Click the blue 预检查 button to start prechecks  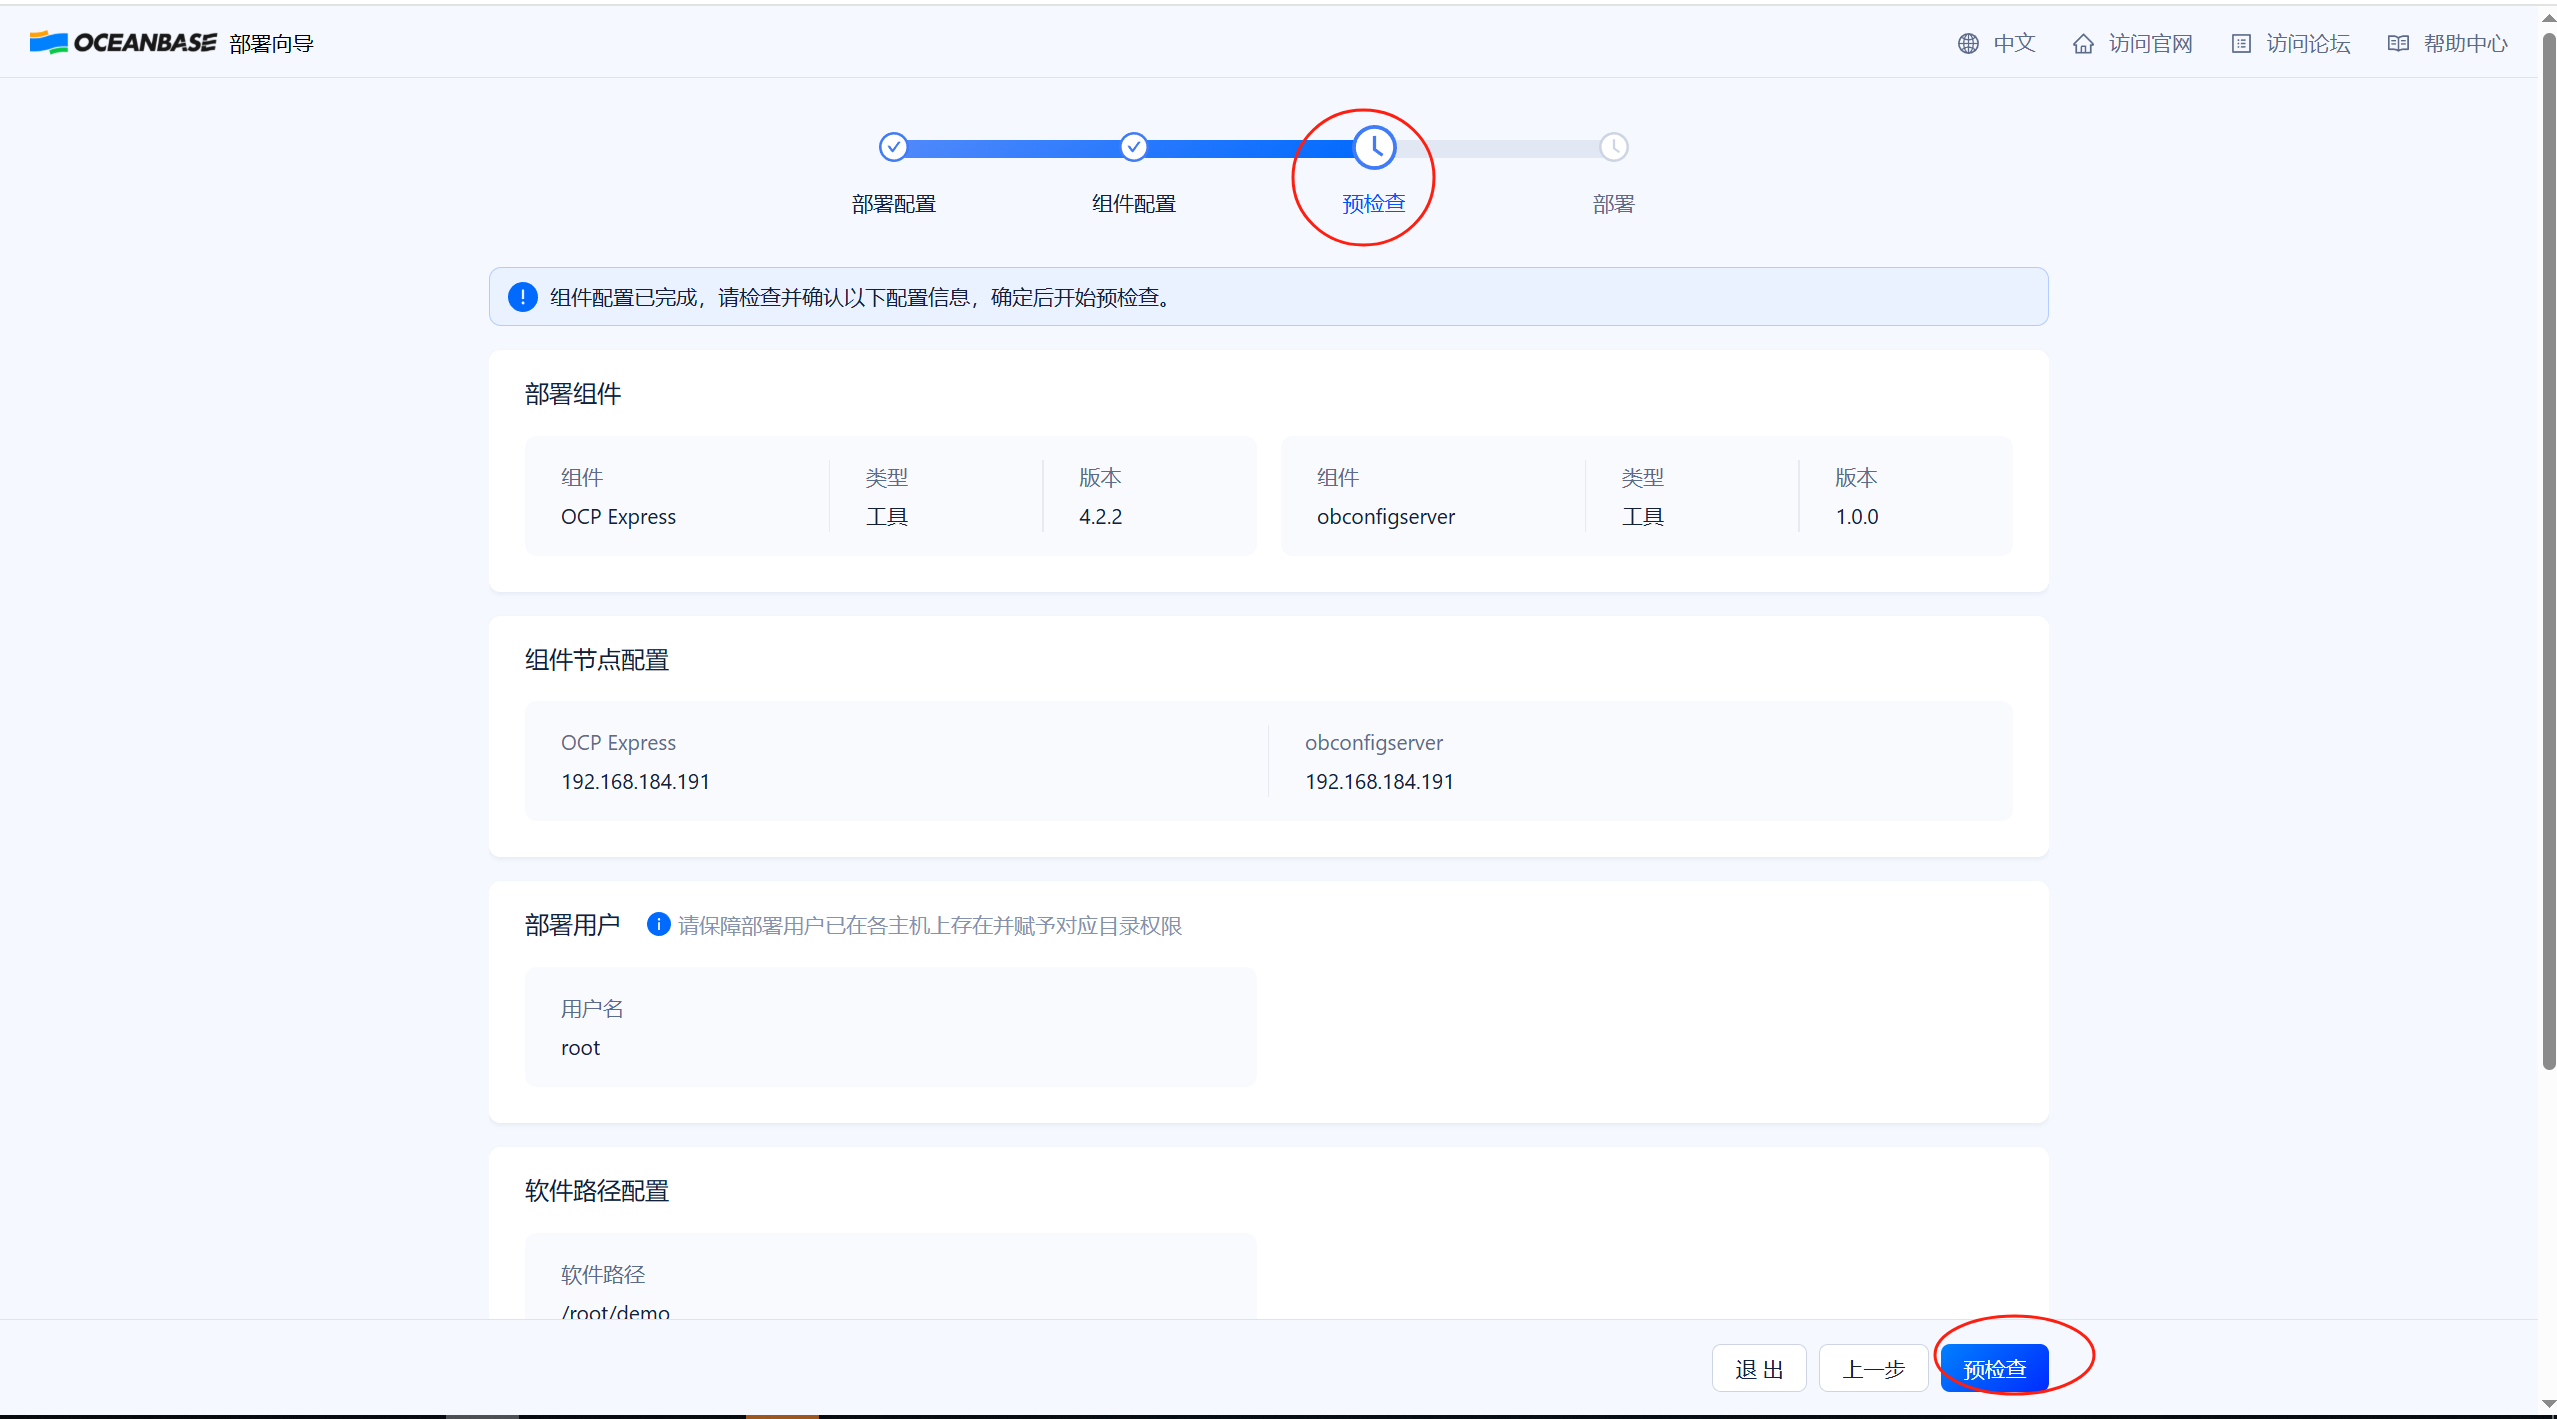coord(1994,1367)
